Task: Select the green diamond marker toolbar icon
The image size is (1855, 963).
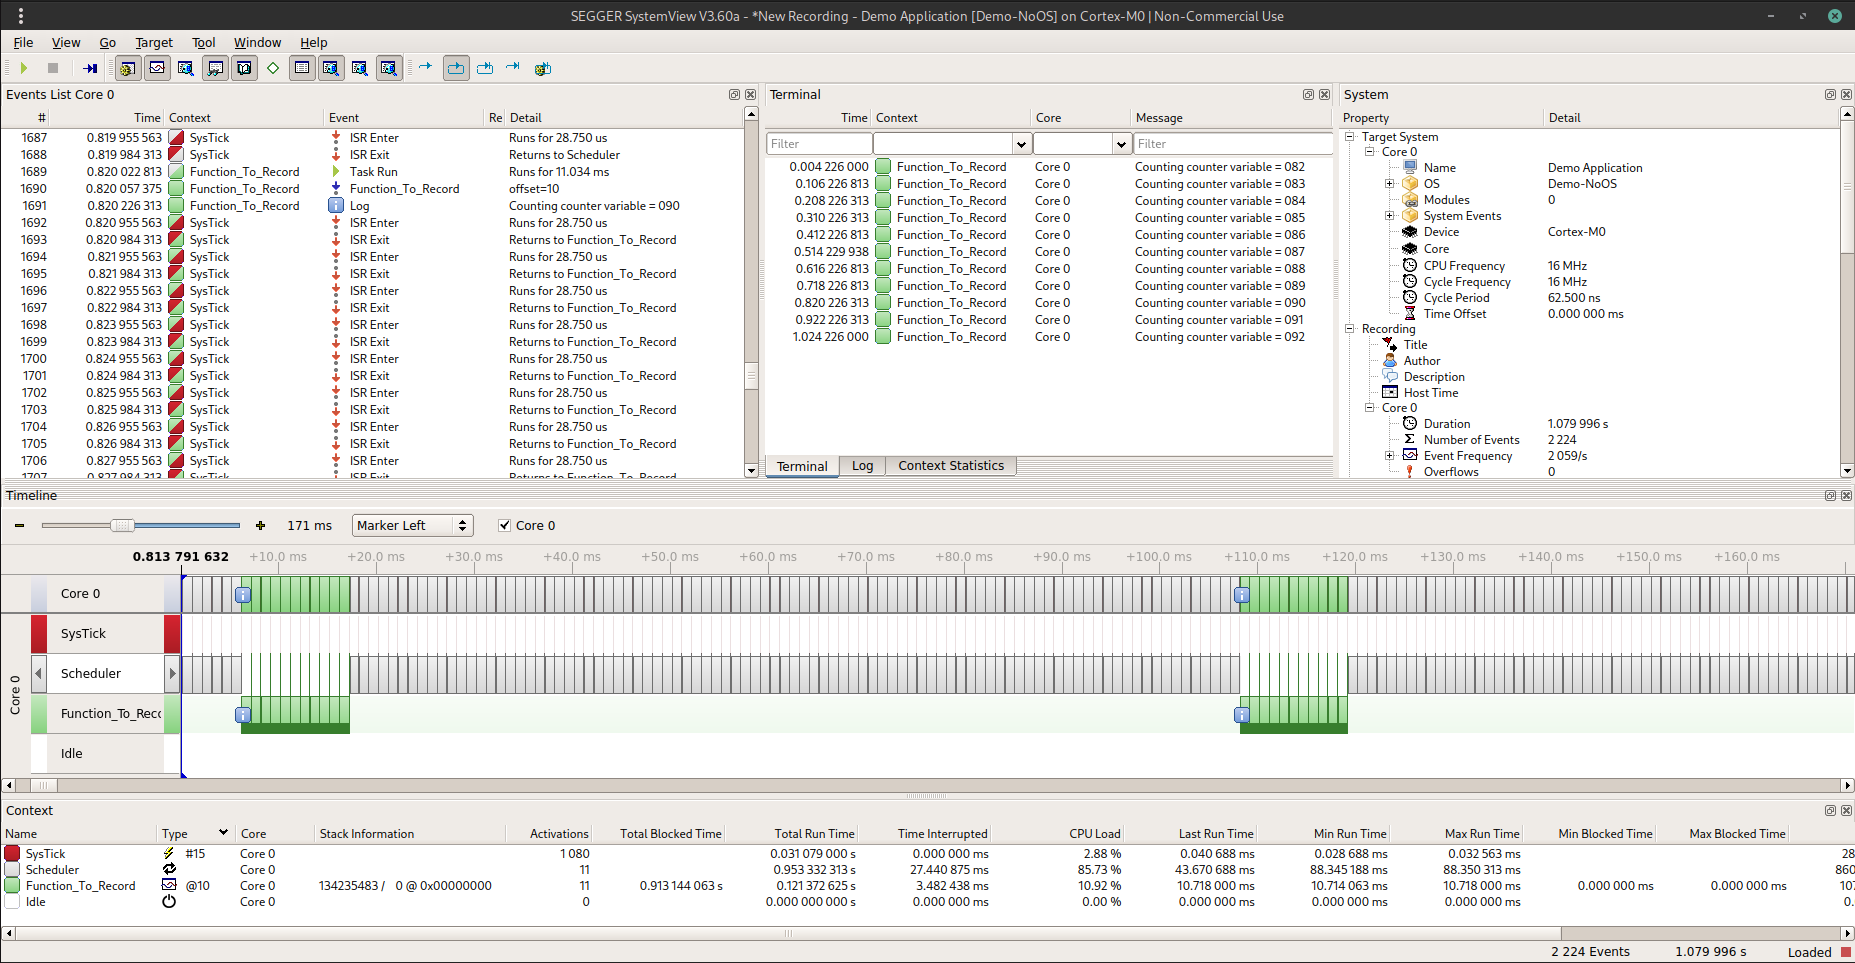Action: point(272,68)
